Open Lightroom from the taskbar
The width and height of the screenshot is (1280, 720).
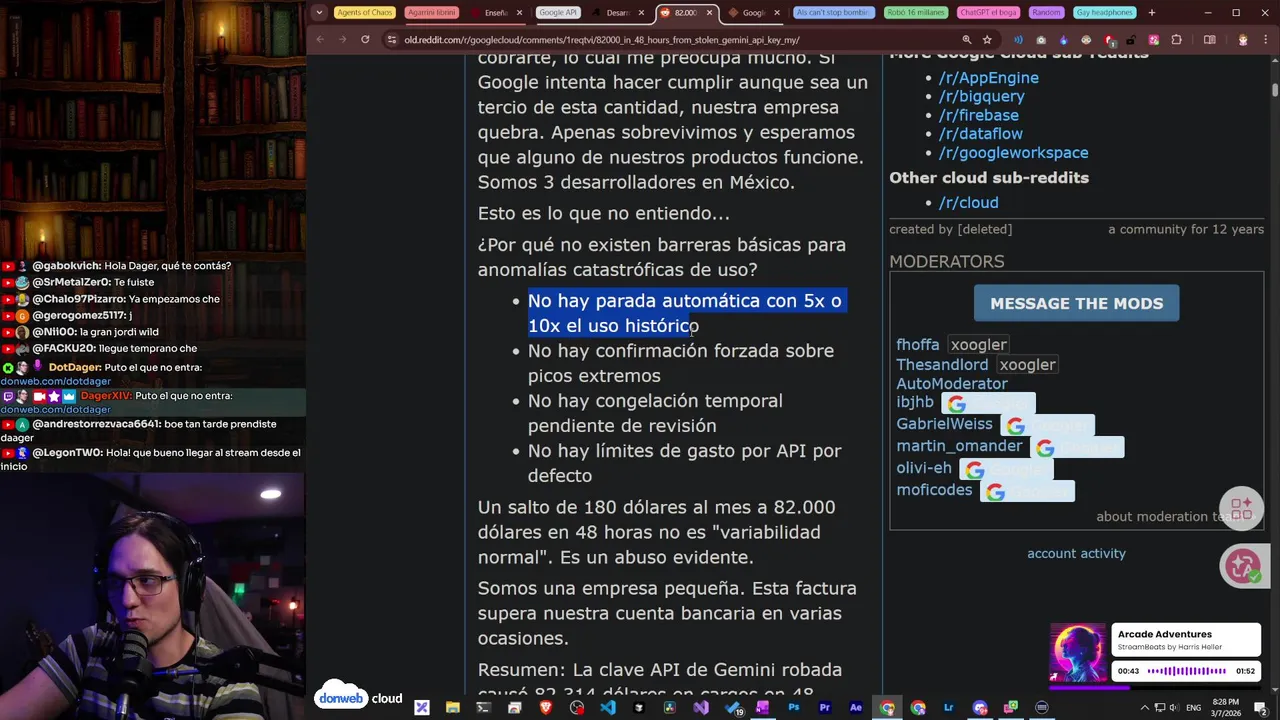point(949,708)
